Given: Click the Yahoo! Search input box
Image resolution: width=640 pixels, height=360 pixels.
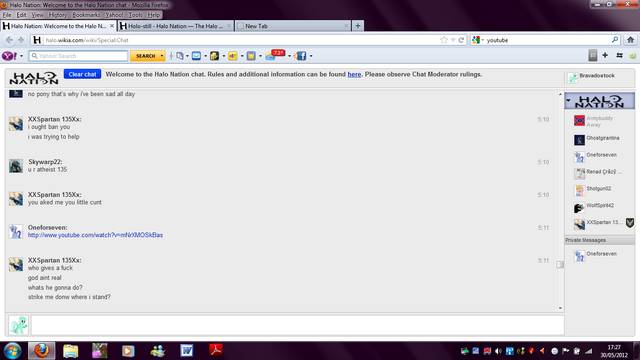Looking at the screenshot, I should point(78,56).
